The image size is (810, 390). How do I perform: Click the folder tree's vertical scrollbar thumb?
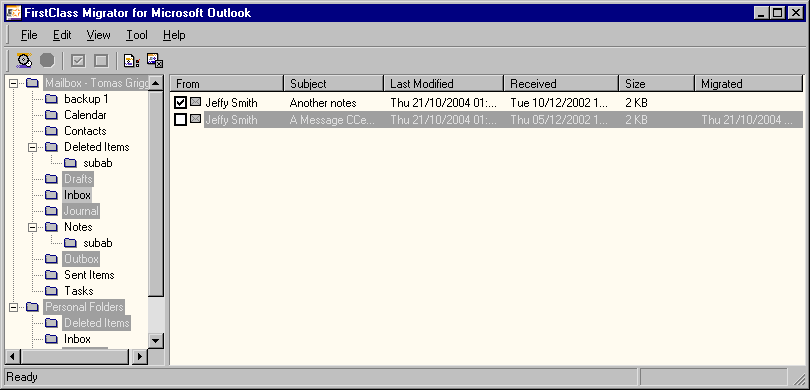[x=156, y=193]
